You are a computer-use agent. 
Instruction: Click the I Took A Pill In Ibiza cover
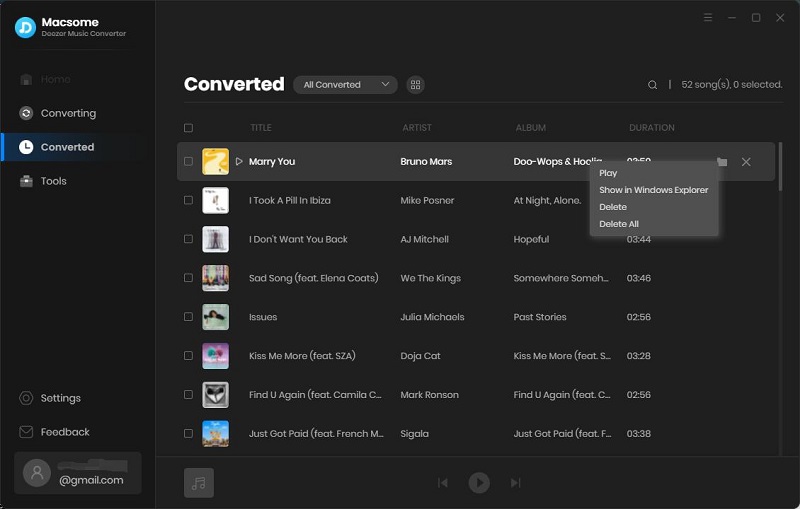coord(215,200)
